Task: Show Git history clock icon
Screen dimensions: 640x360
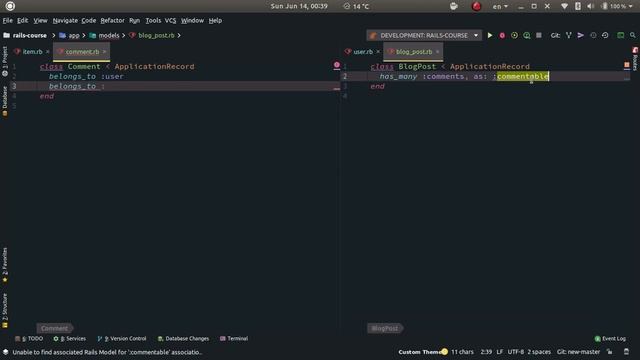Action: [x=593, y=36]
